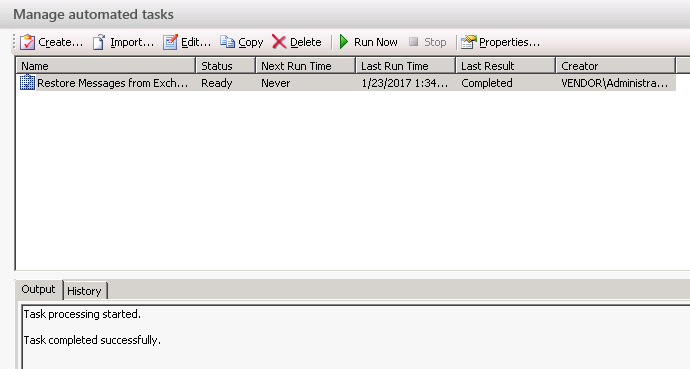
Task: Switch to the History tab
Action: [84, 291]
